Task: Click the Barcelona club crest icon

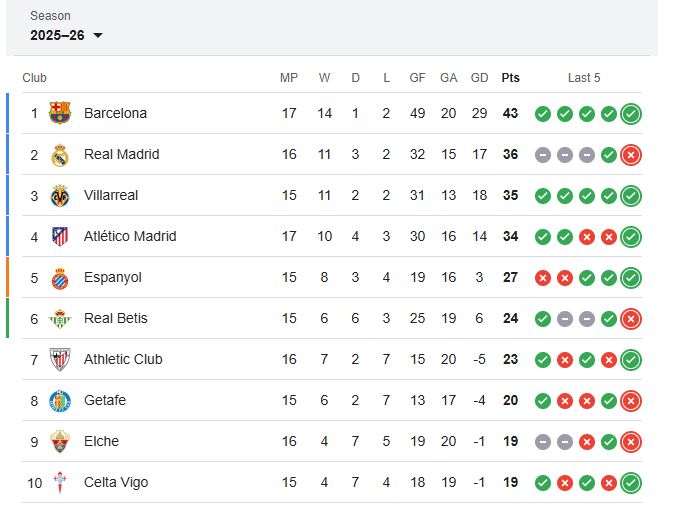Action: (x=60, y=113)
